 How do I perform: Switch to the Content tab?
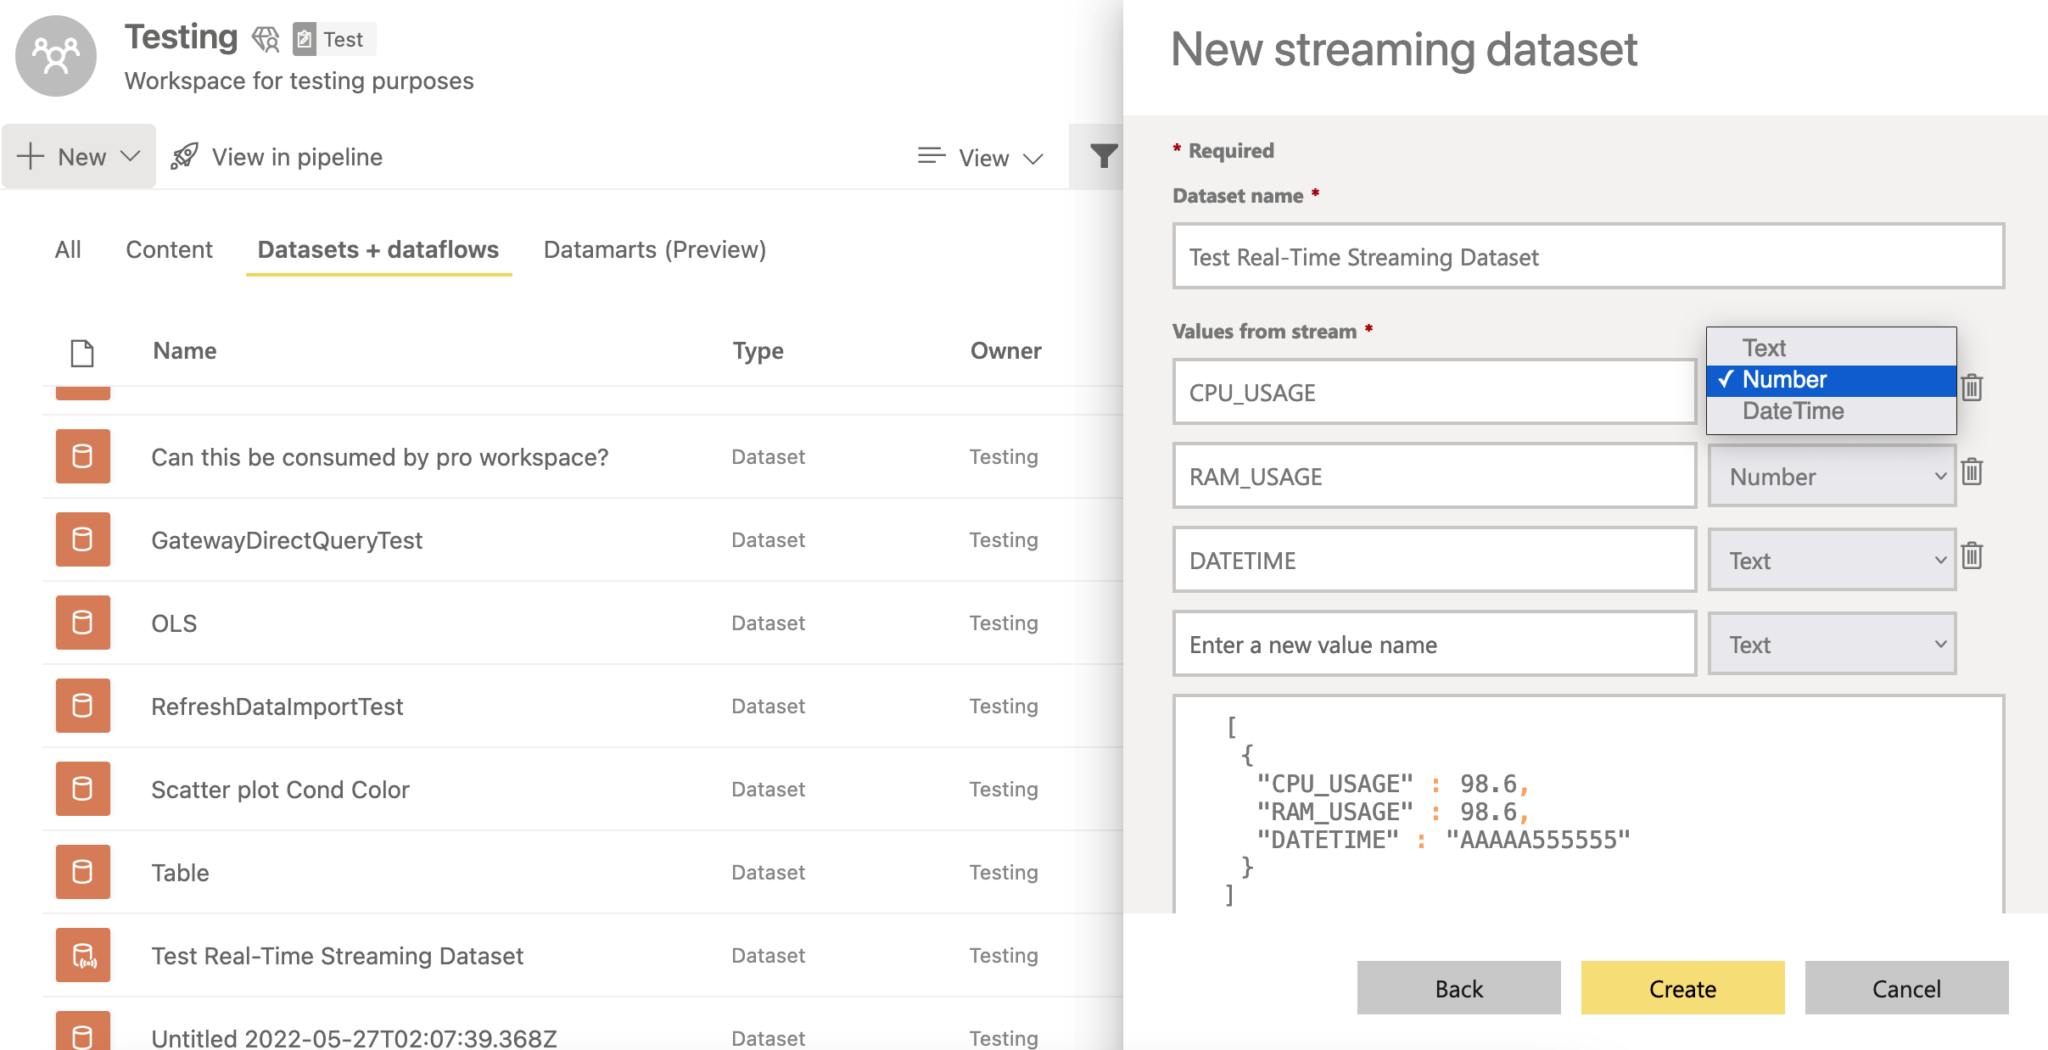click(169, 249)
